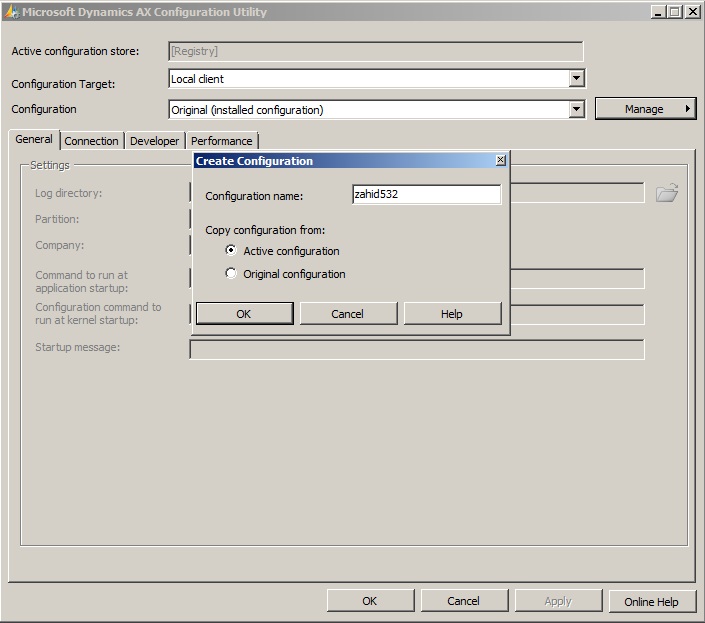Viewport: 705px width, 623px height.
Task: Open the Developer tab
Action: point(154,141)
